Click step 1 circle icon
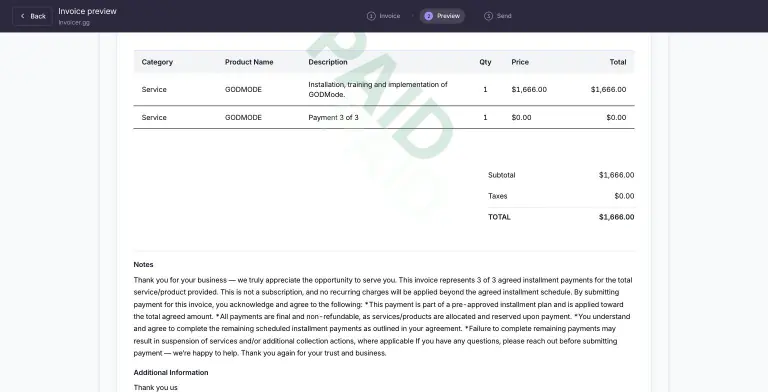 (371, 16)
